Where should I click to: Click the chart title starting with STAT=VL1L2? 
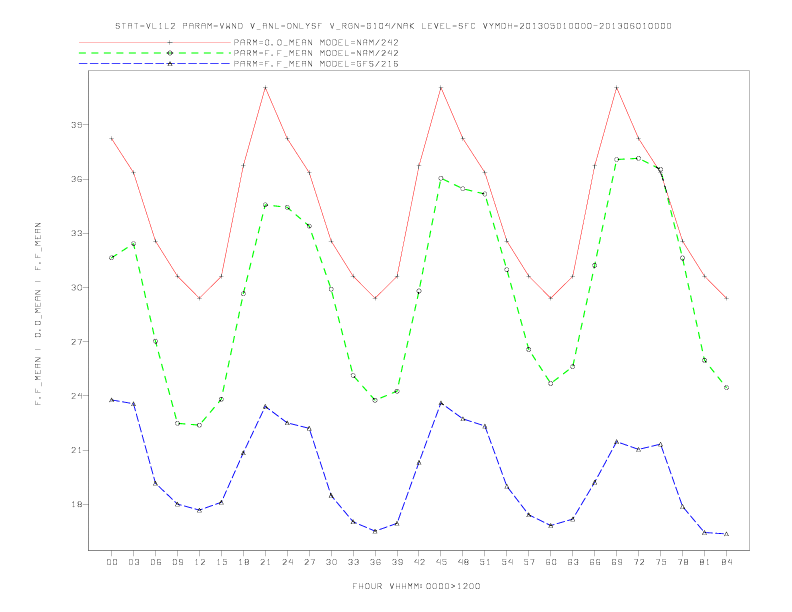(393, 26)
